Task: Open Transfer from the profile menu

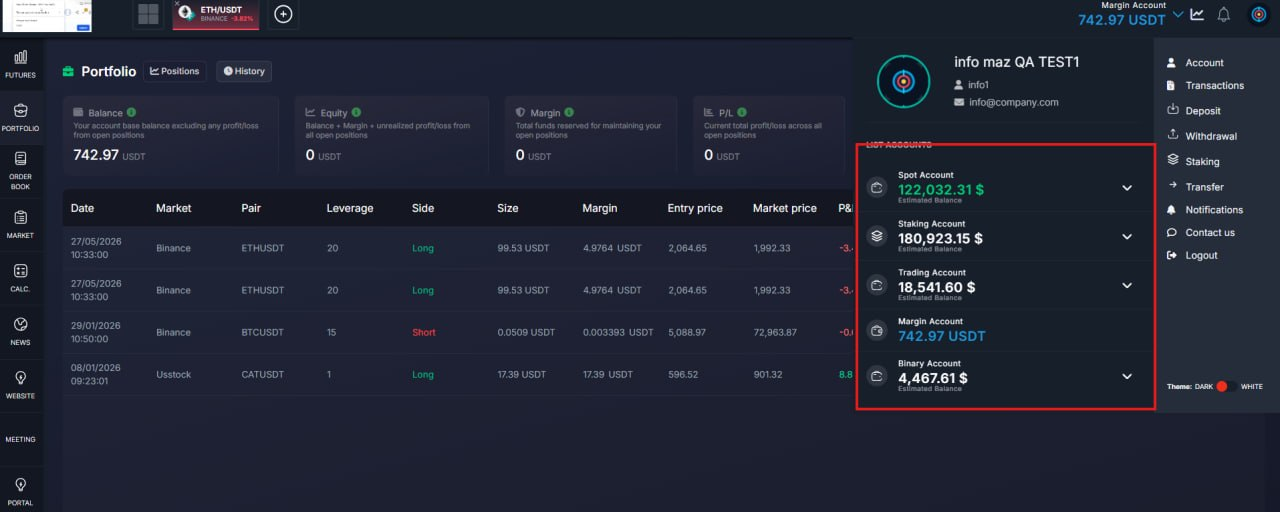Action: [1195, 187]
